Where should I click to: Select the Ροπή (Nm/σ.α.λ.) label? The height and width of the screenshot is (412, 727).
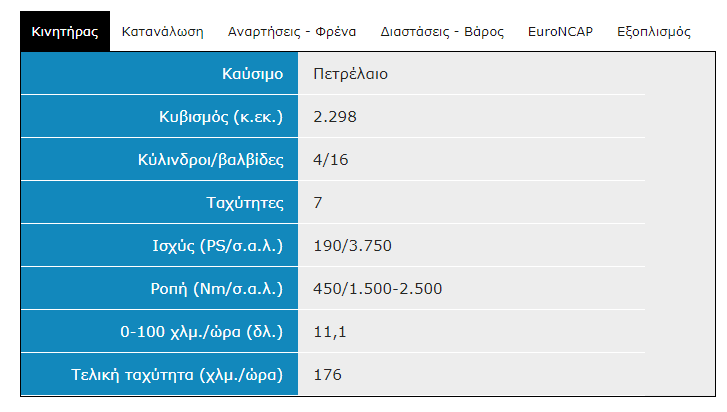(x=217, y=289)
